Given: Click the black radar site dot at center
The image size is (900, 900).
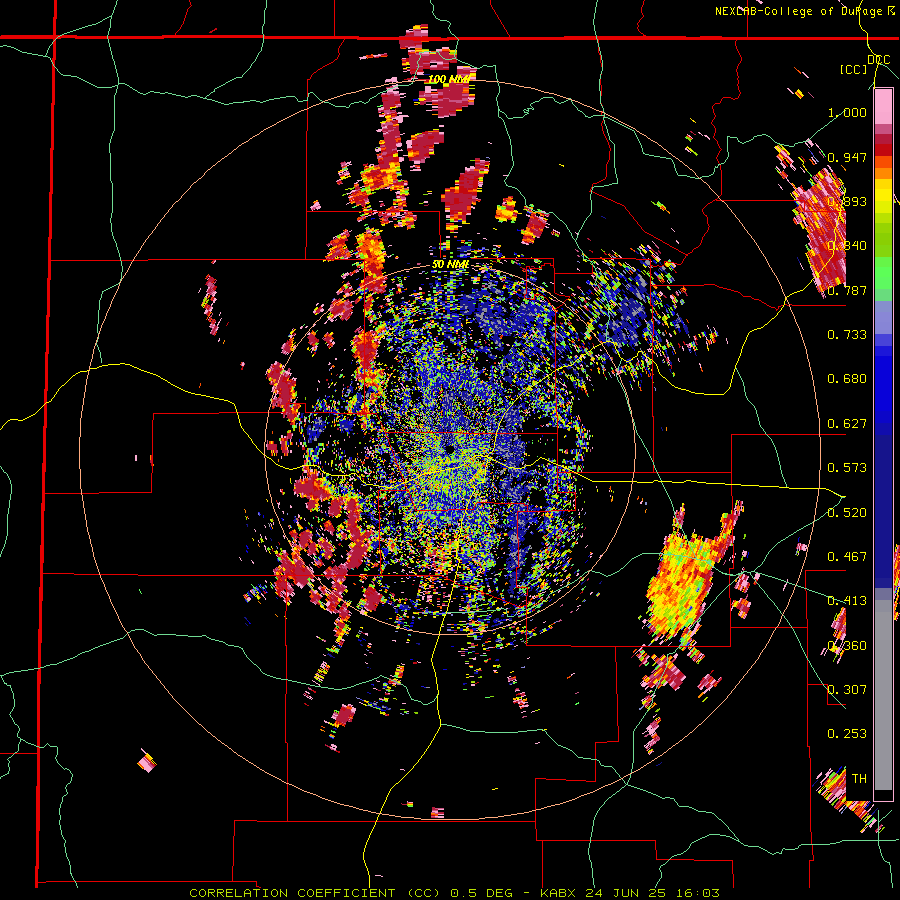Looking at the screenshot, I should [x=449, y=450].
